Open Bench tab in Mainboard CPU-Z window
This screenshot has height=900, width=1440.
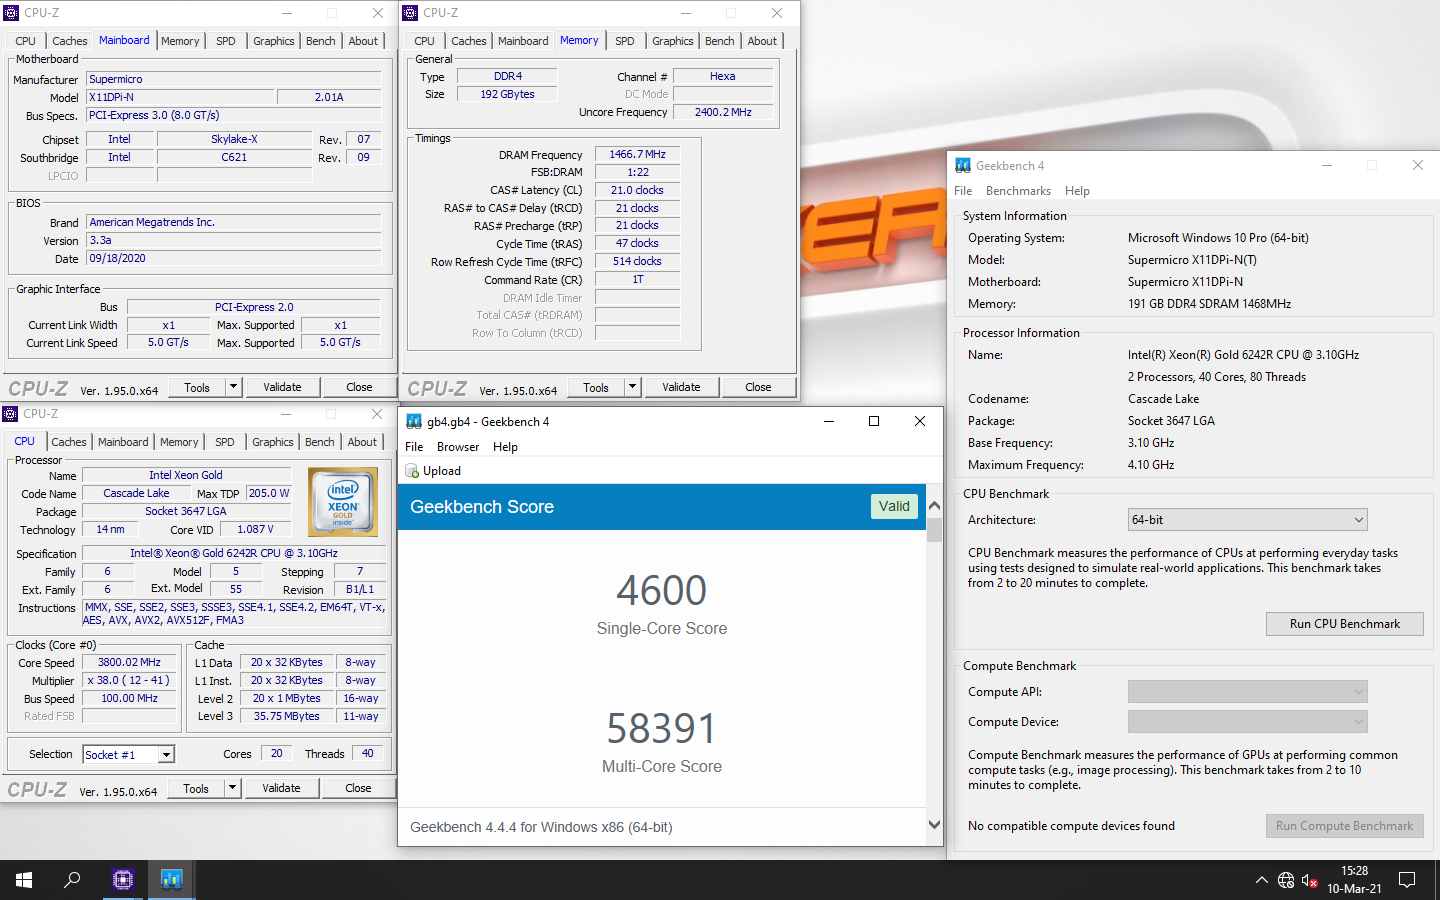pyautogui.click(x=321, y=41)
